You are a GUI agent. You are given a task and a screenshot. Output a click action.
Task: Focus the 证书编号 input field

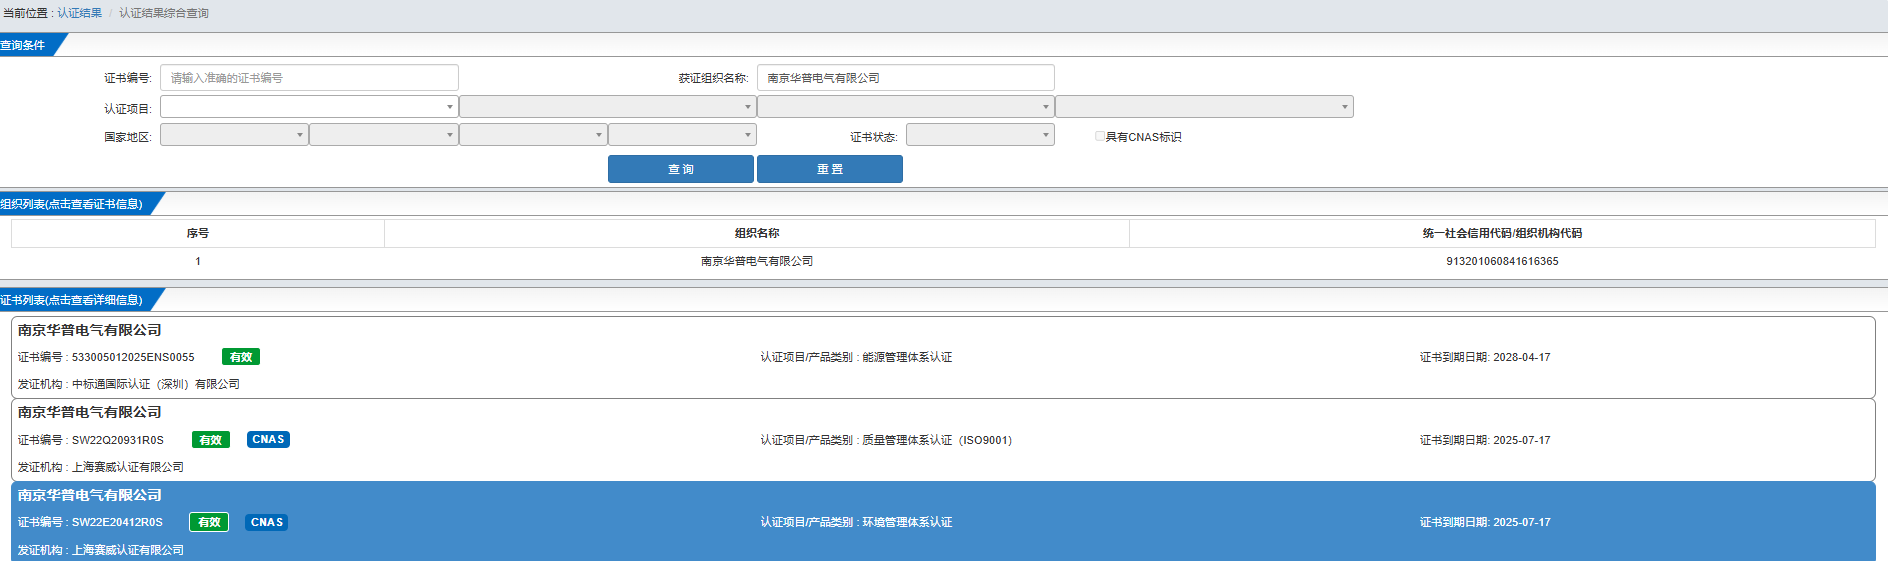tap(309, 78)
